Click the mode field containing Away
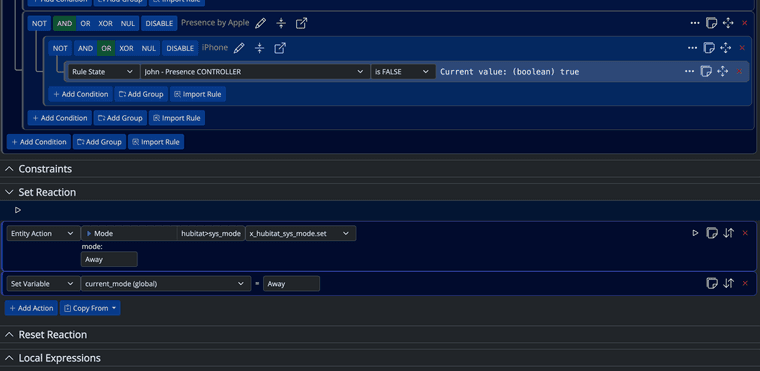 (x=109, y=259)
